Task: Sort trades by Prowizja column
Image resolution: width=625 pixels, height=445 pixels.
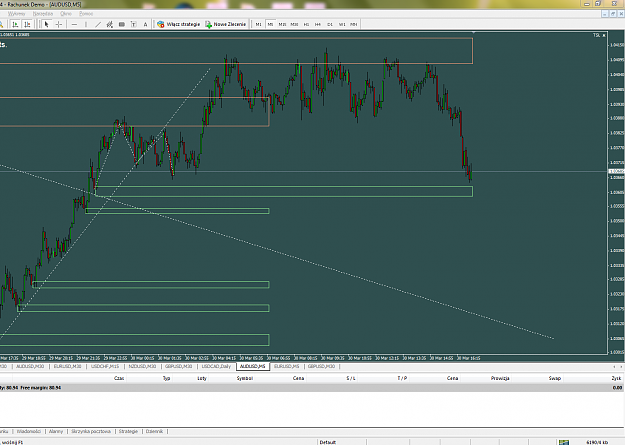Action: pyautogui.click(x=500, y=378)
